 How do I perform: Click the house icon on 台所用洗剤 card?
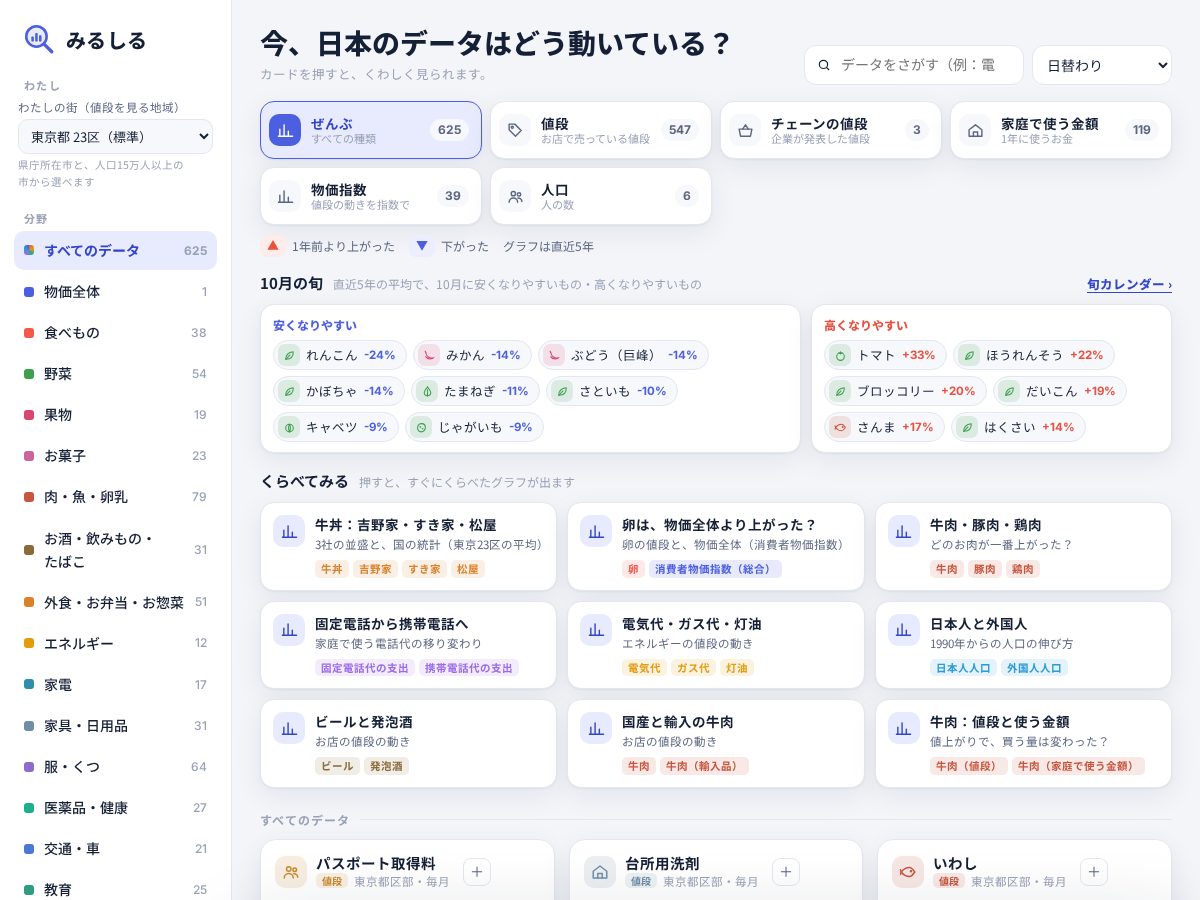pyautogui.click(x=600, y=872)
